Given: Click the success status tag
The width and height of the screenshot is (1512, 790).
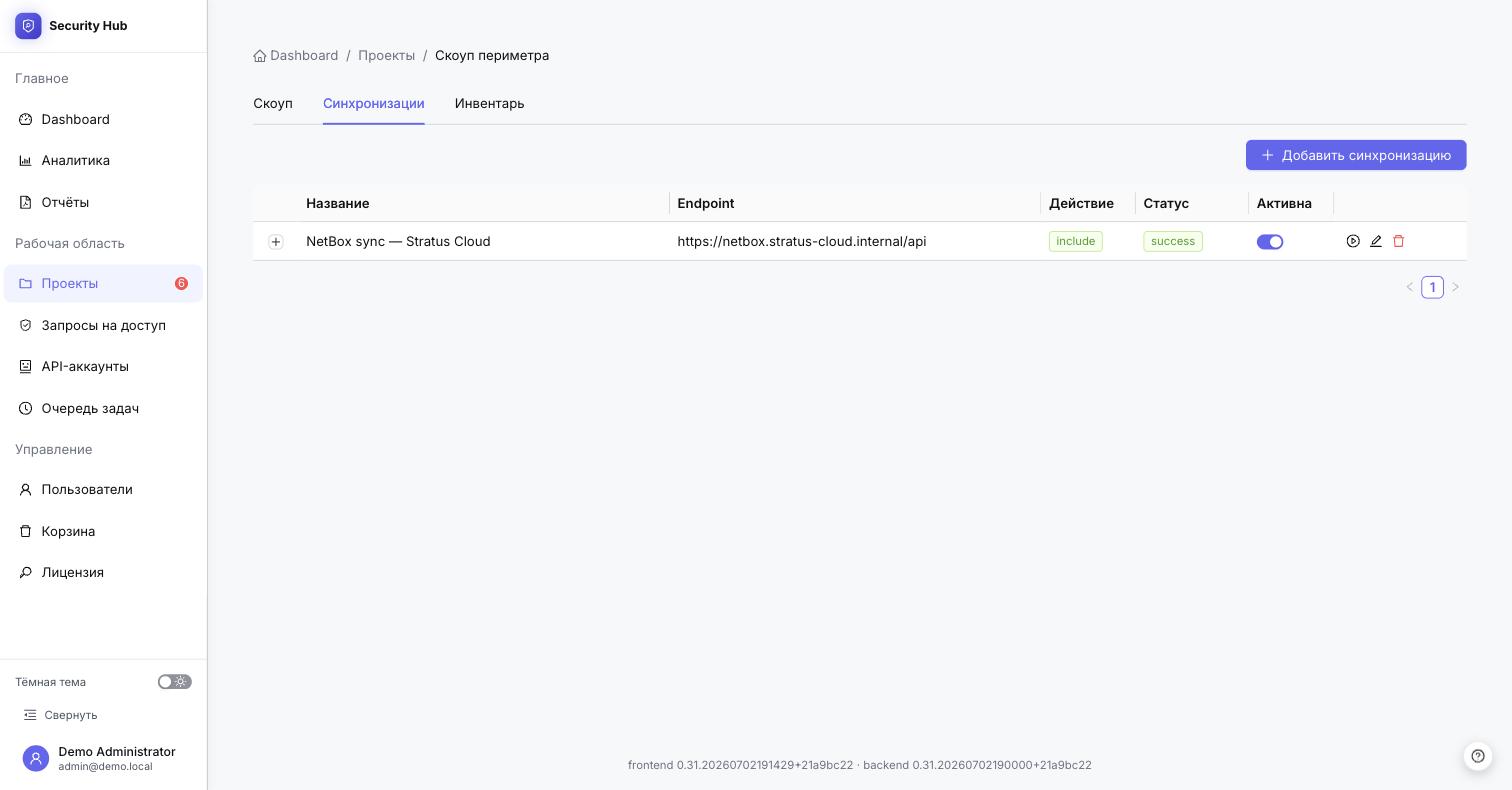Looking at the screenshot, I should point(1173,241).
